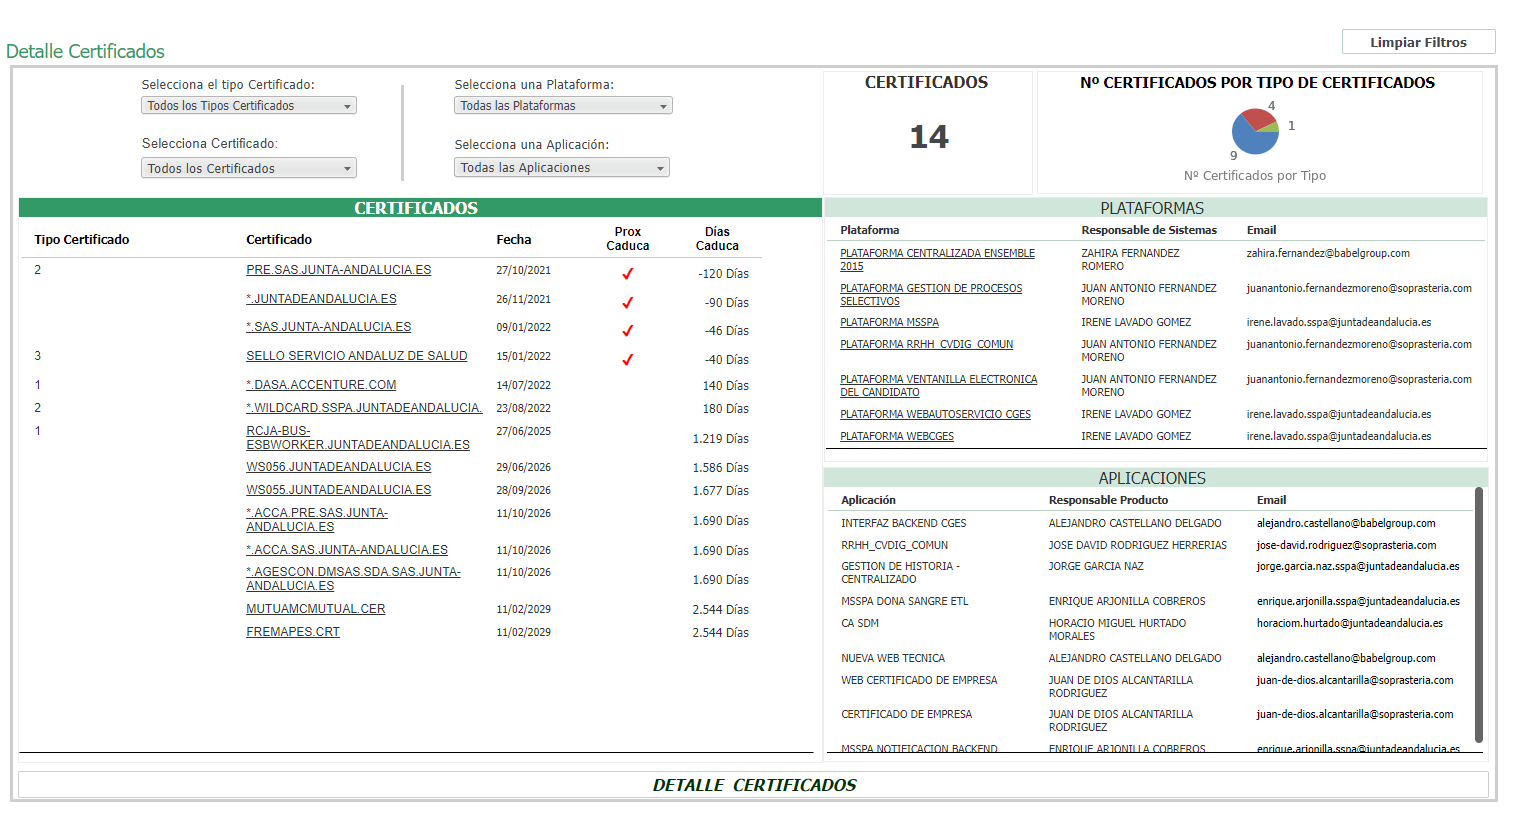This screenshot has height=819, width=1517.
Task: Open PLATAFORMA CENTRALIZADA ENSEMBLE 2015 link
Action: point(938,260)
